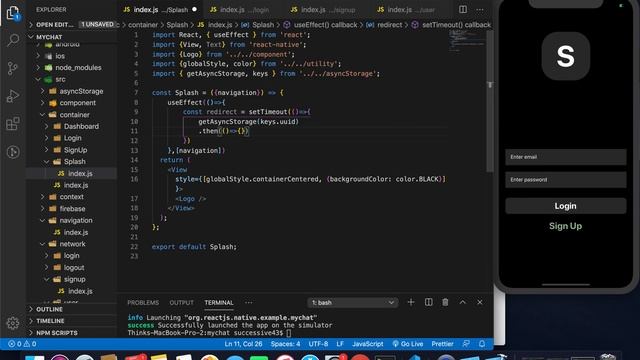Image resolution: width=640 pixels, height=360 pixels.
Task: Switch to the TERMINAL panel tab
Action: click(219, 302)
